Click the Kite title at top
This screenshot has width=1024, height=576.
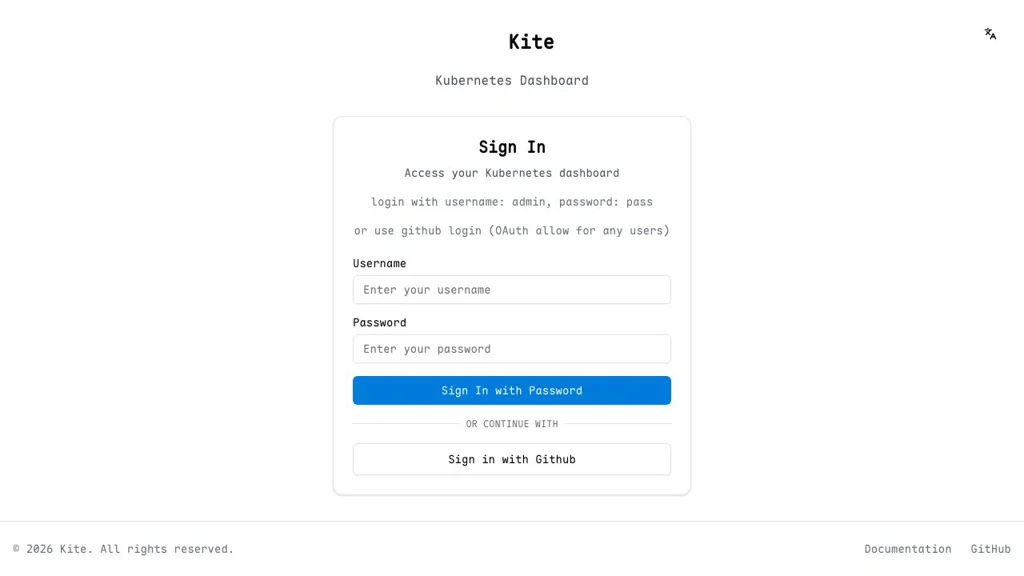pos(531,42)
